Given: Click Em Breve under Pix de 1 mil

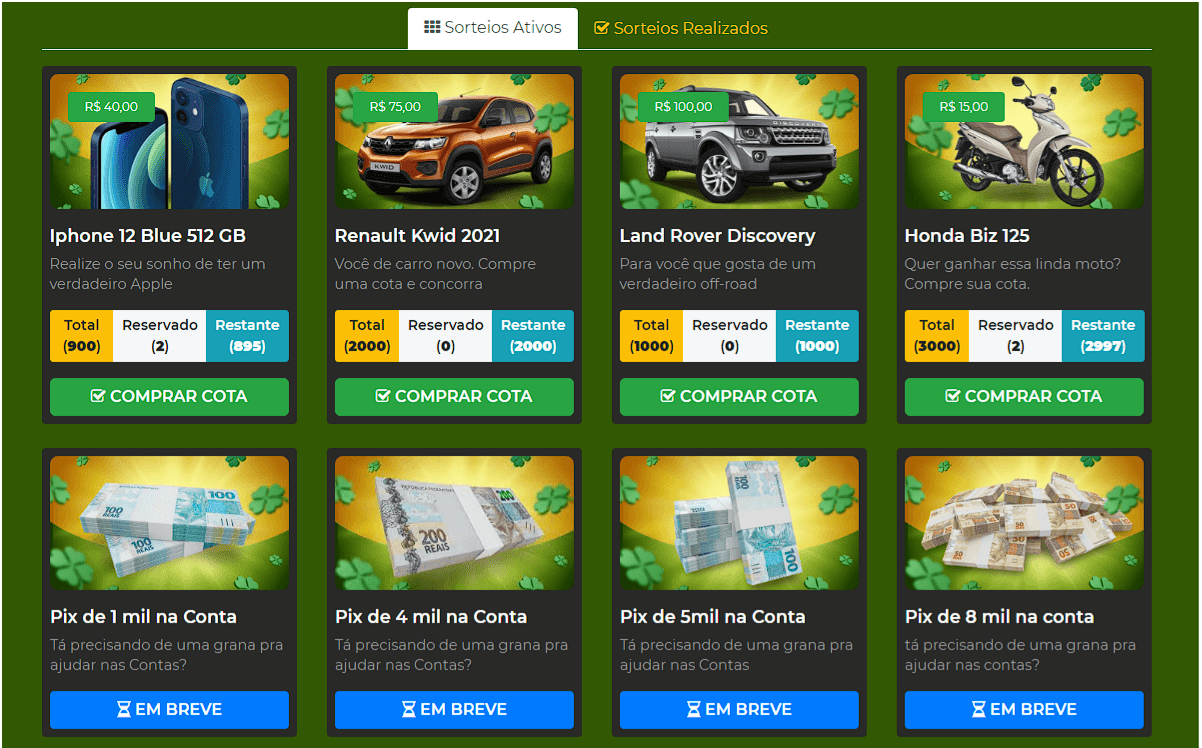Looking at the screenshot, I should coord(169,709).
